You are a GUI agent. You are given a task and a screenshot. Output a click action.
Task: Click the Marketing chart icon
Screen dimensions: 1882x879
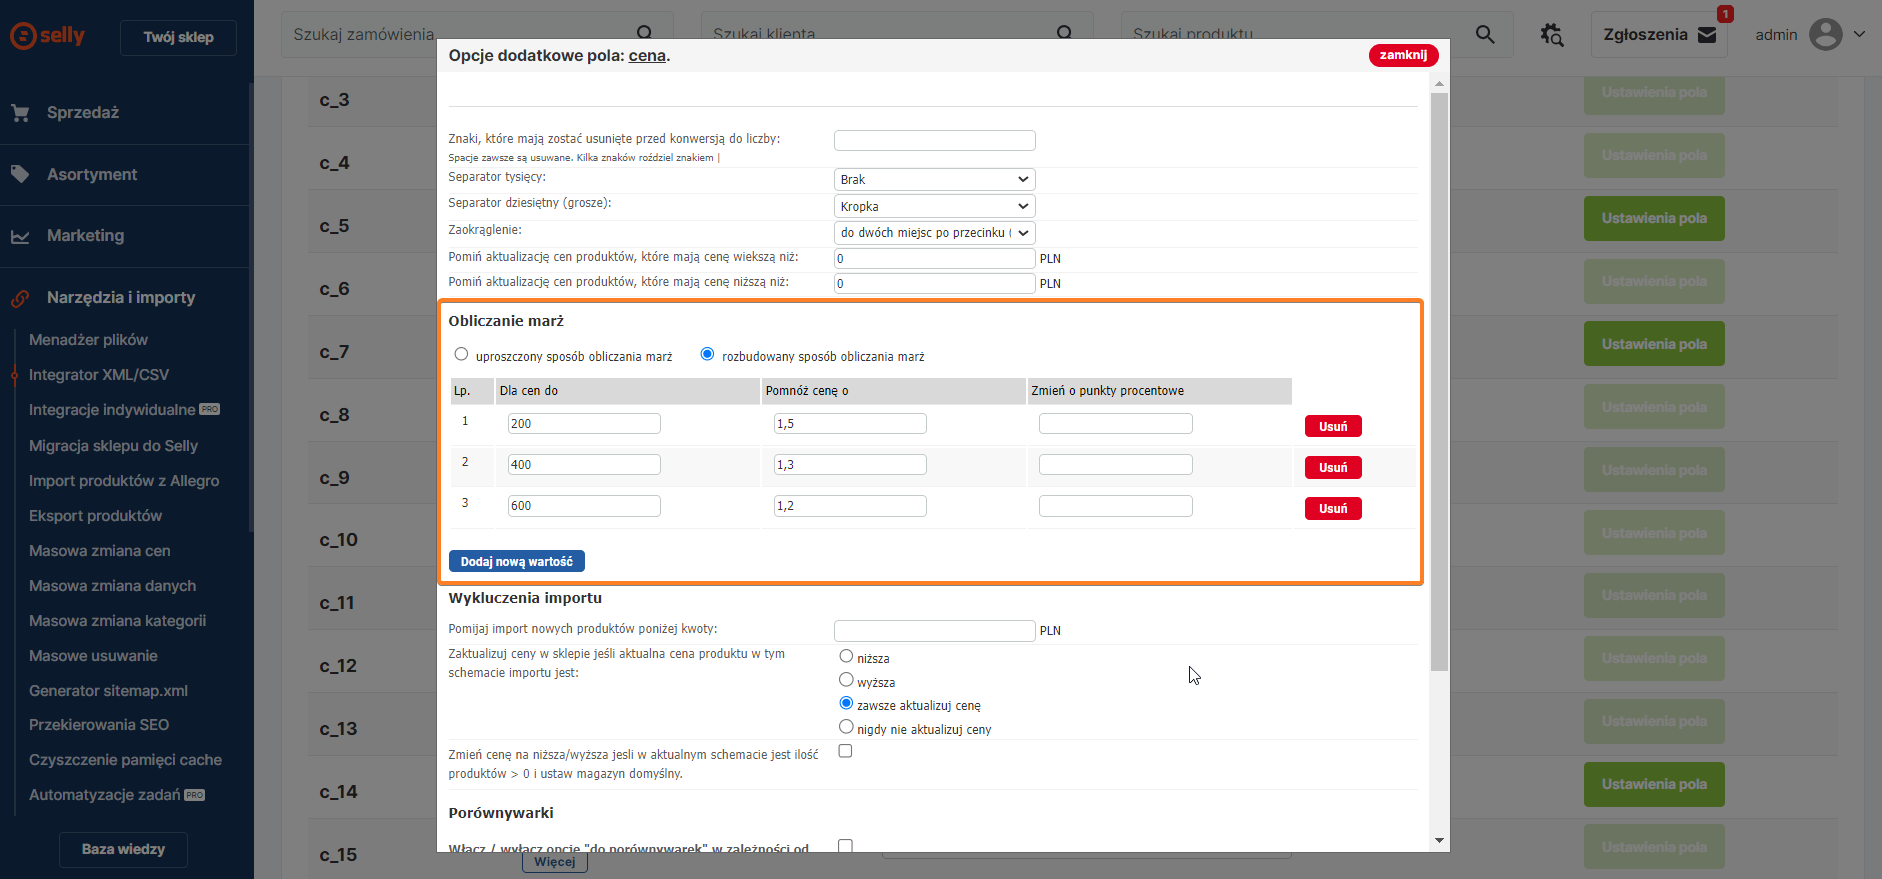(x=20, y=237)
